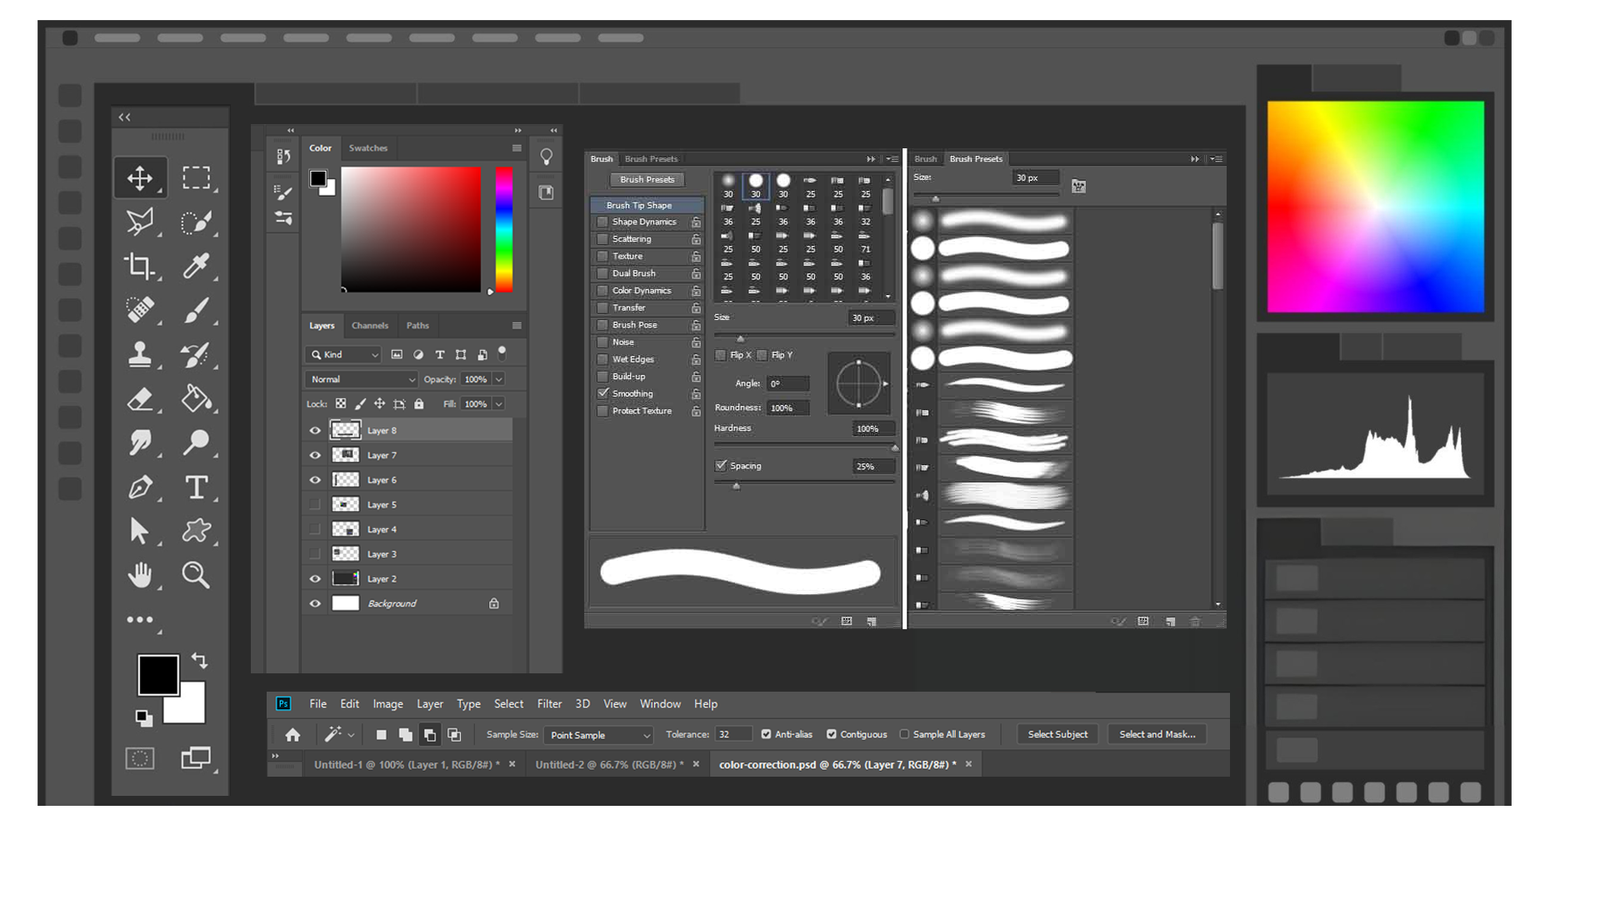The image size is (1600, 900).
Task: Click the Select Subject button
Action: point(1057,734)
